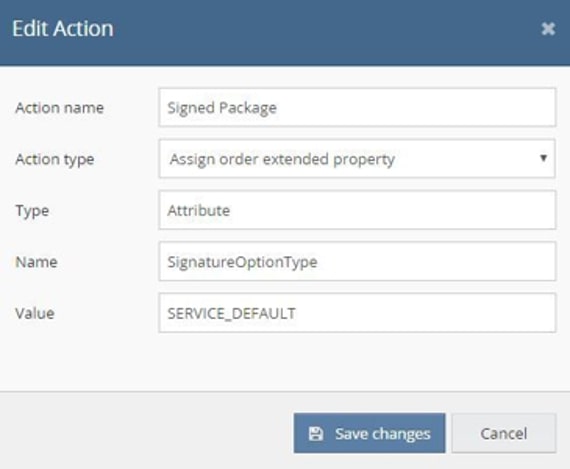Click the Name label text
This screenshot has height=469, width=570.
[x=36, y=262]
